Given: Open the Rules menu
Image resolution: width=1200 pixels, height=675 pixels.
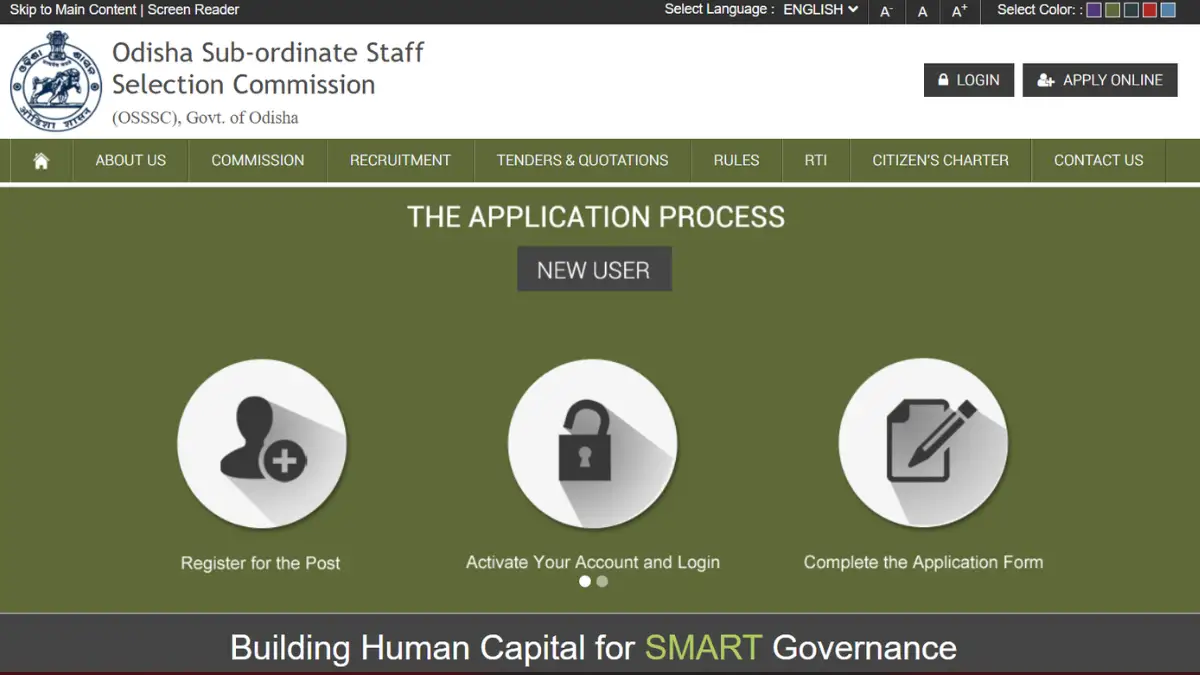Looking at the screenshot, I should coord(737,160).
